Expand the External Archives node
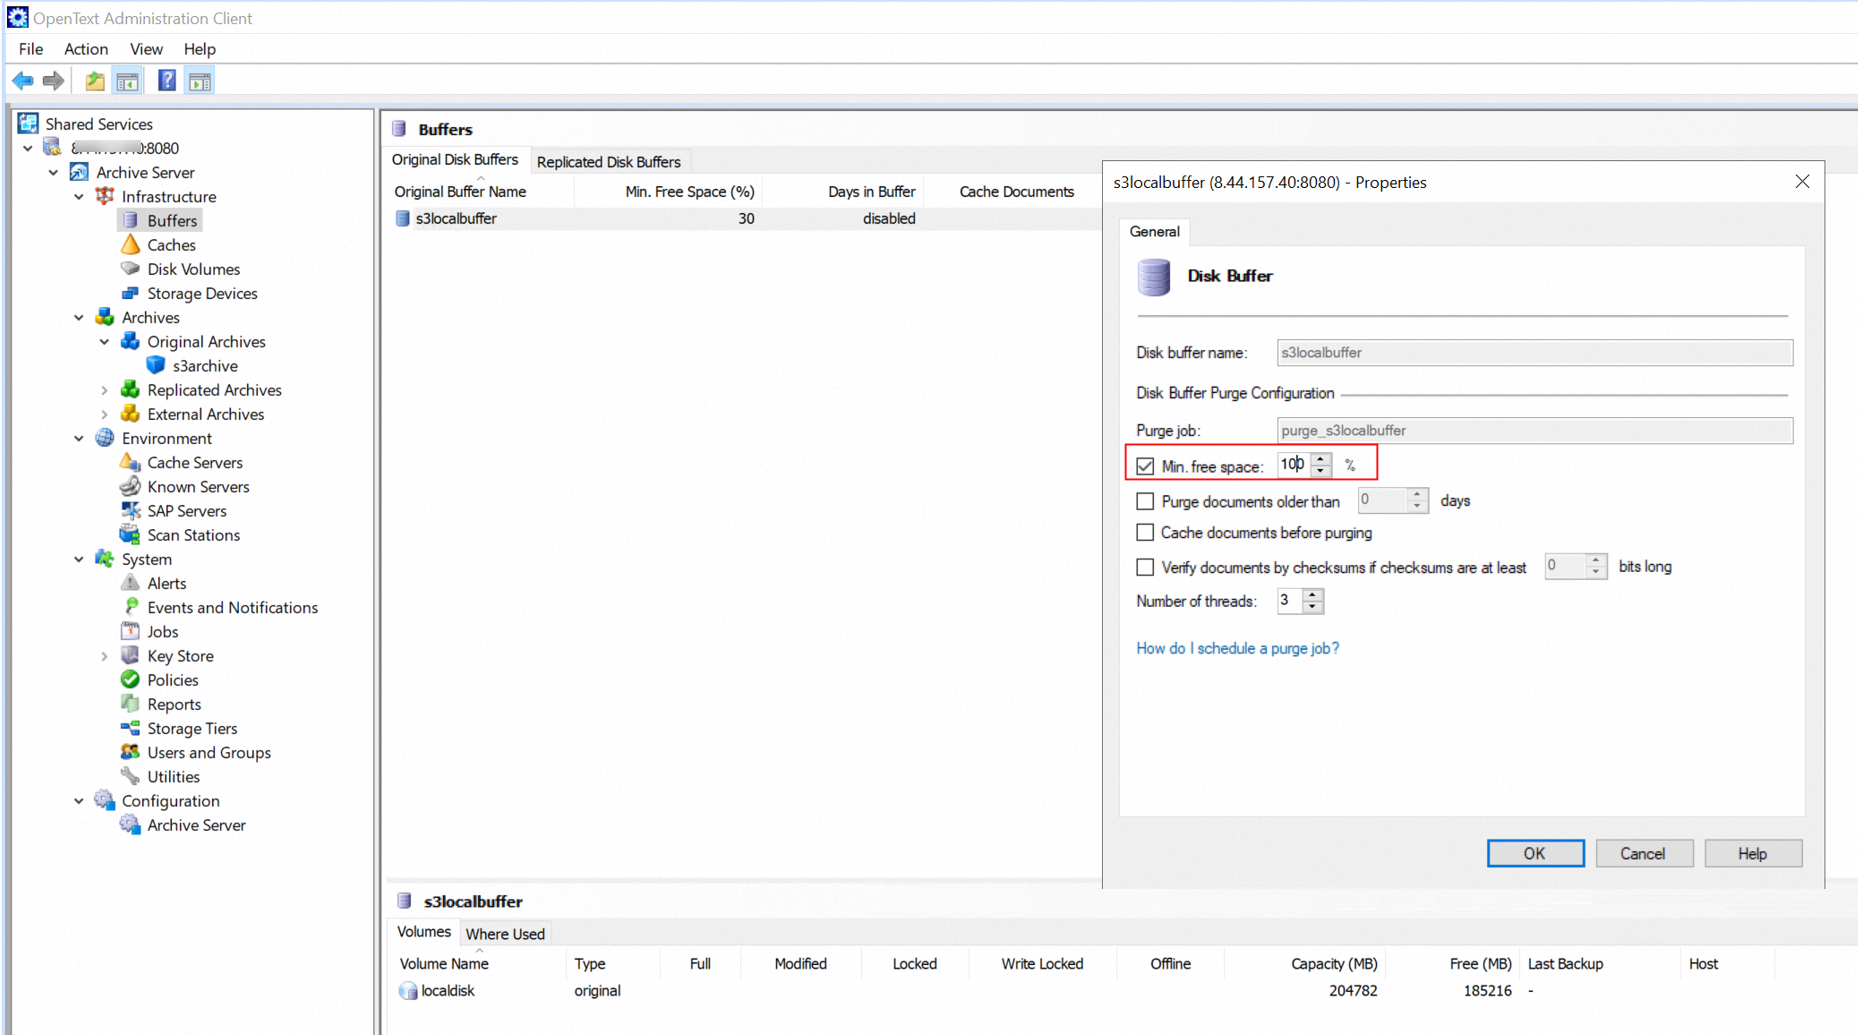This screenshot has width=1858, height=1035. (104, 414)
